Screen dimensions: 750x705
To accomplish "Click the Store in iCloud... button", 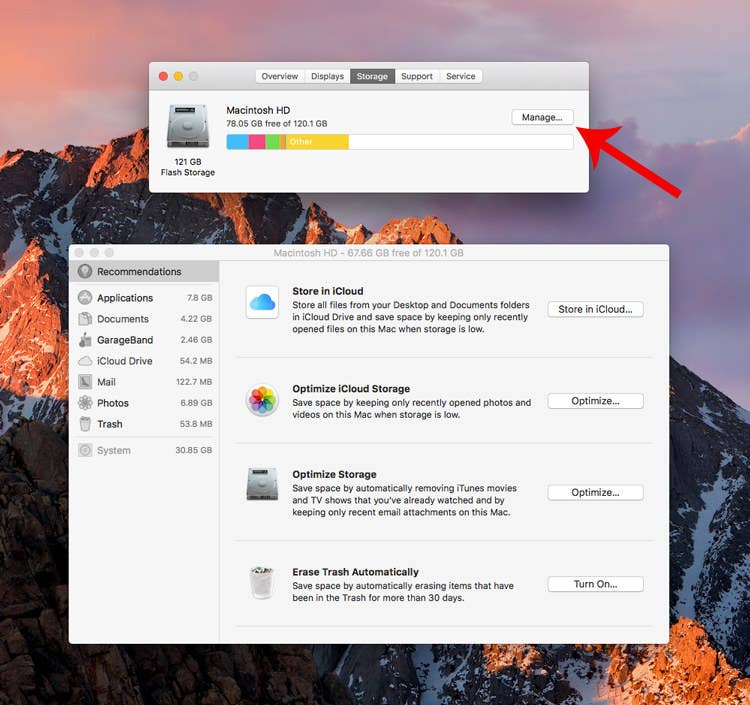I will tap(595, 309).
